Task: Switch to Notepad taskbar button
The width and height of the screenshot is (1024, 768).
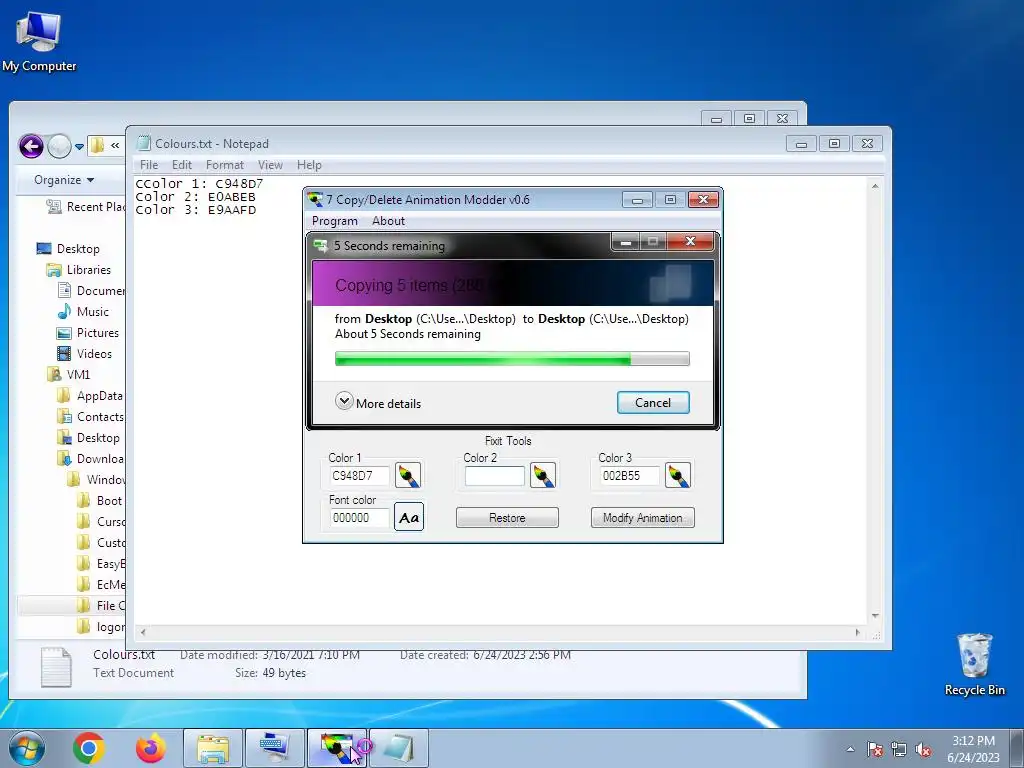Action: click(x=399, y=748)
